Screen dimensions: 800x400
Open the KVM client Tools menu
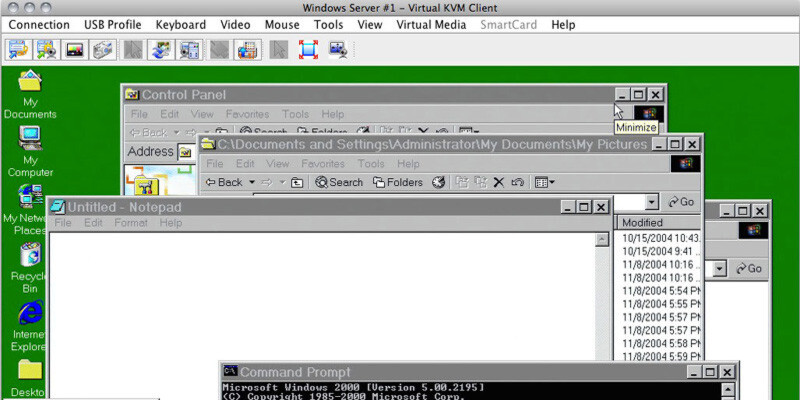click(328, 24)
